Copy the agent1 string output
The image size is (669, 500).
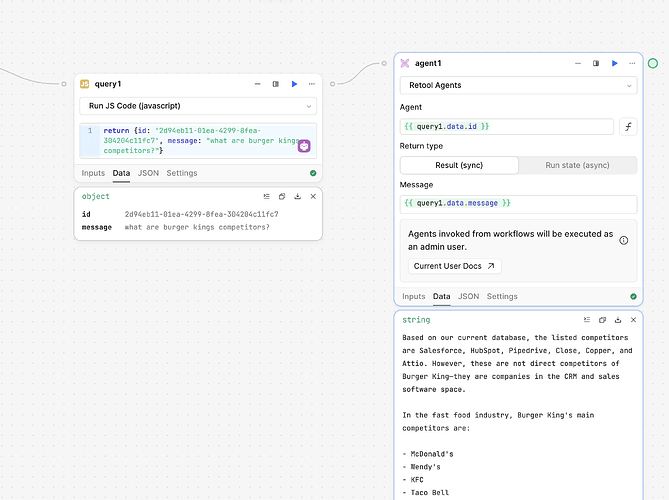pos(602,320)
